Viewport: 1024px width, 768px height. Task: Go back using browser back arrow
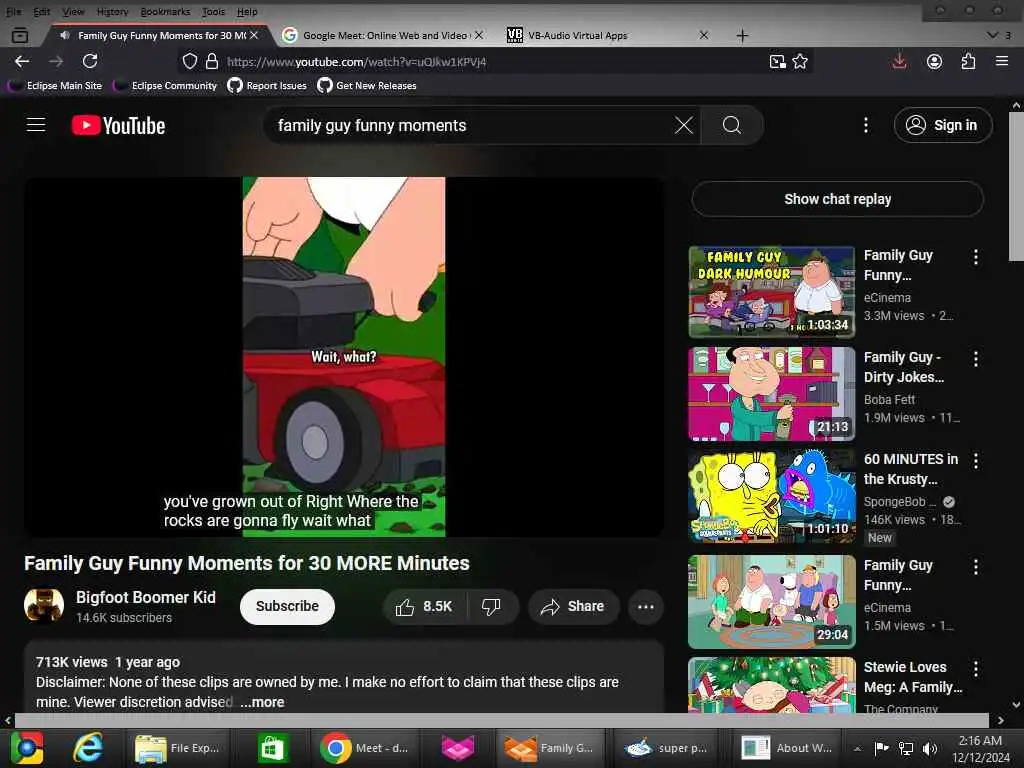pyautogui.click(x=22, y=61)
